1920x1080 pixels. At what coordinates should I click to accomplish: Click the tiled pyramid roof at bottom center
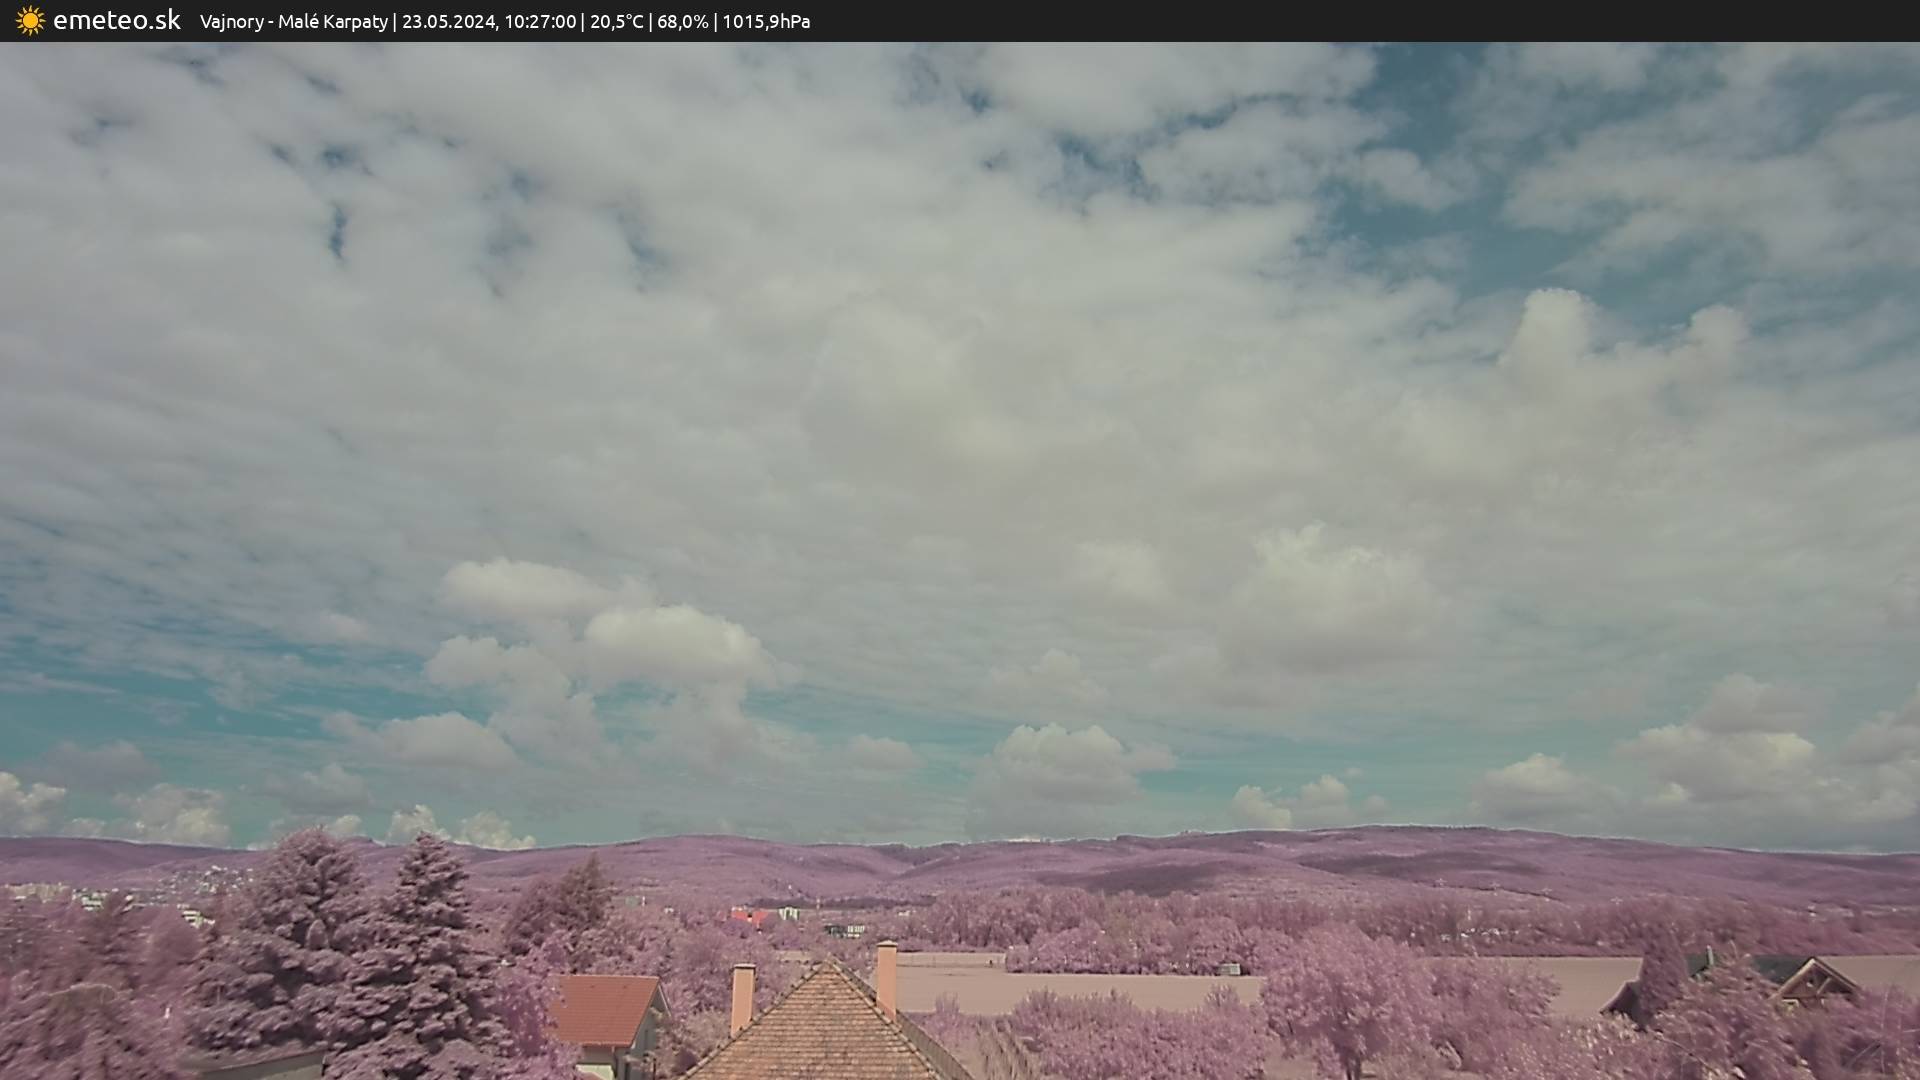825,1030
